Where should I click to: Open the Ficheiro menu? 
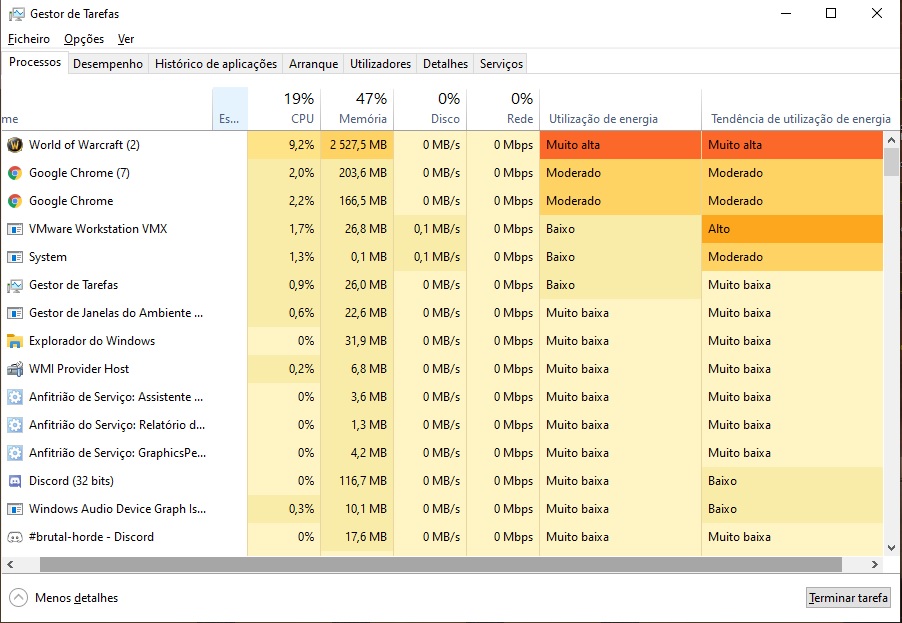point(29,39)
